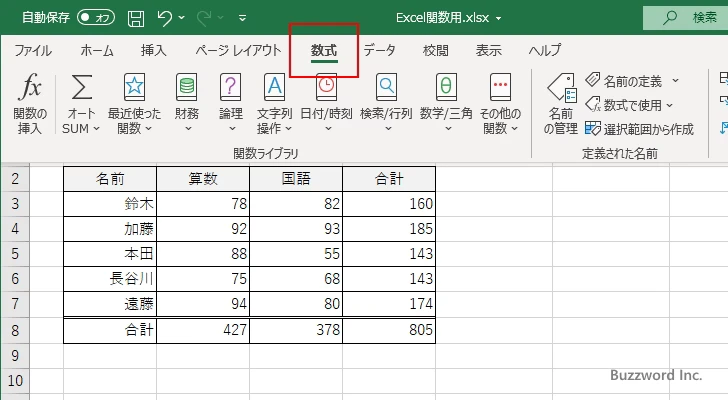728x400 pixels.
Task: Switch to the ページ レイアウト tab
Action: tap(238, 50)
